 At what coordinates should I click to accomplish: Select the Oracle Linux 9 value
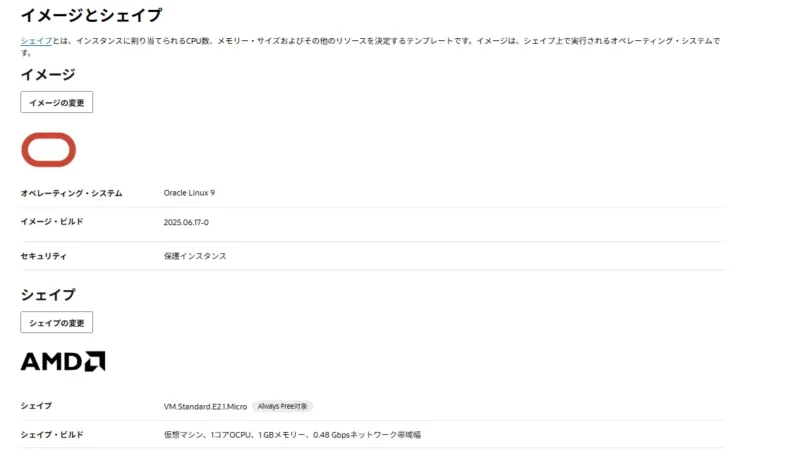coord(189,193)
